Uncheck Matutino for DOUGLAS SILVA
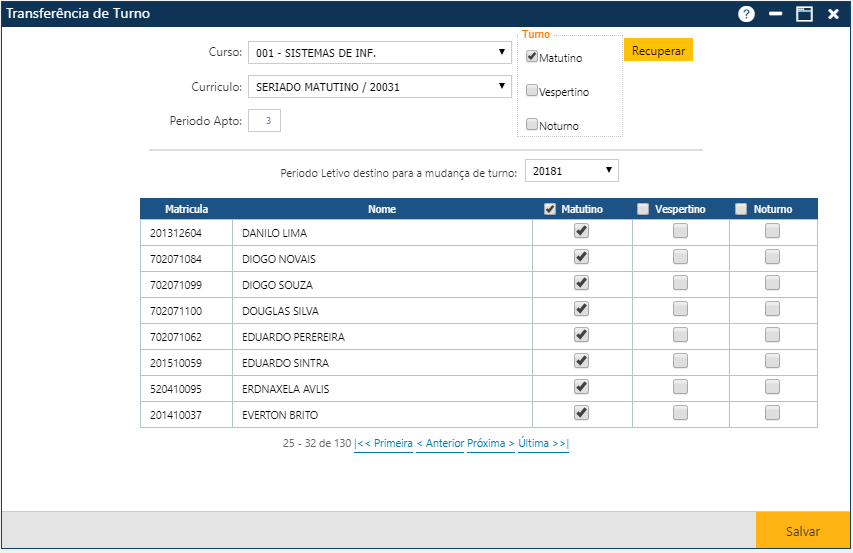853x553 pixels. (x=582, y=309)
